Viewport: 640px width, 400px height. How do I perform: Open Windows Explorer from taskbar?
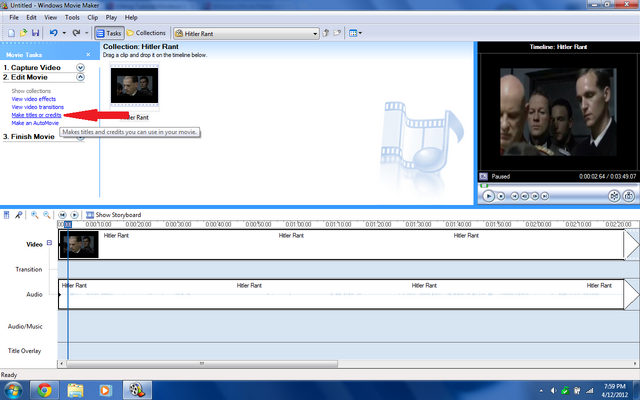point(75,390)
